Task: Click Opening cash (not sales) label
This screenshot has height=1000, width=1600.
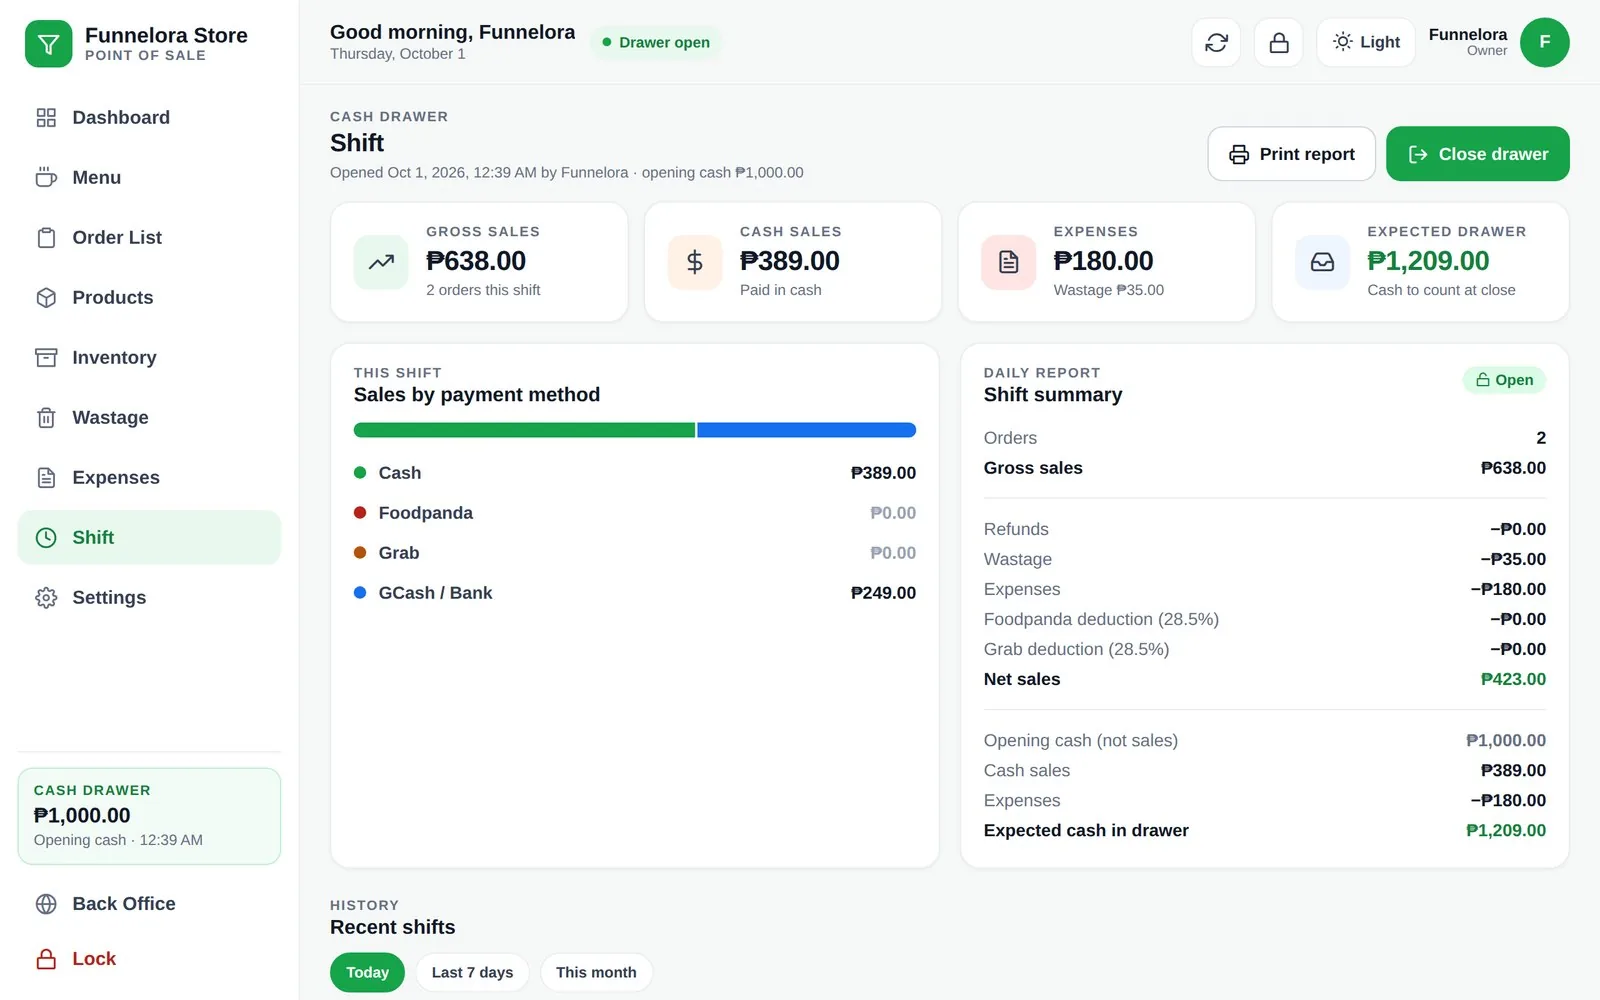Action: point(1080,740)
